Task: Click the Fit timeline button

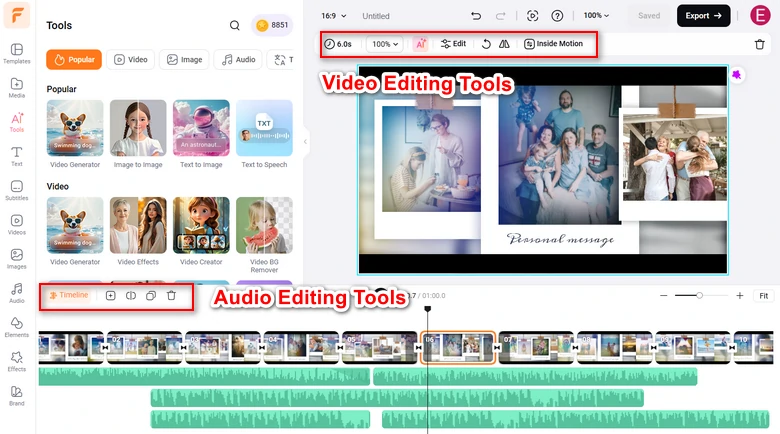Action: (x=764, y=296)
